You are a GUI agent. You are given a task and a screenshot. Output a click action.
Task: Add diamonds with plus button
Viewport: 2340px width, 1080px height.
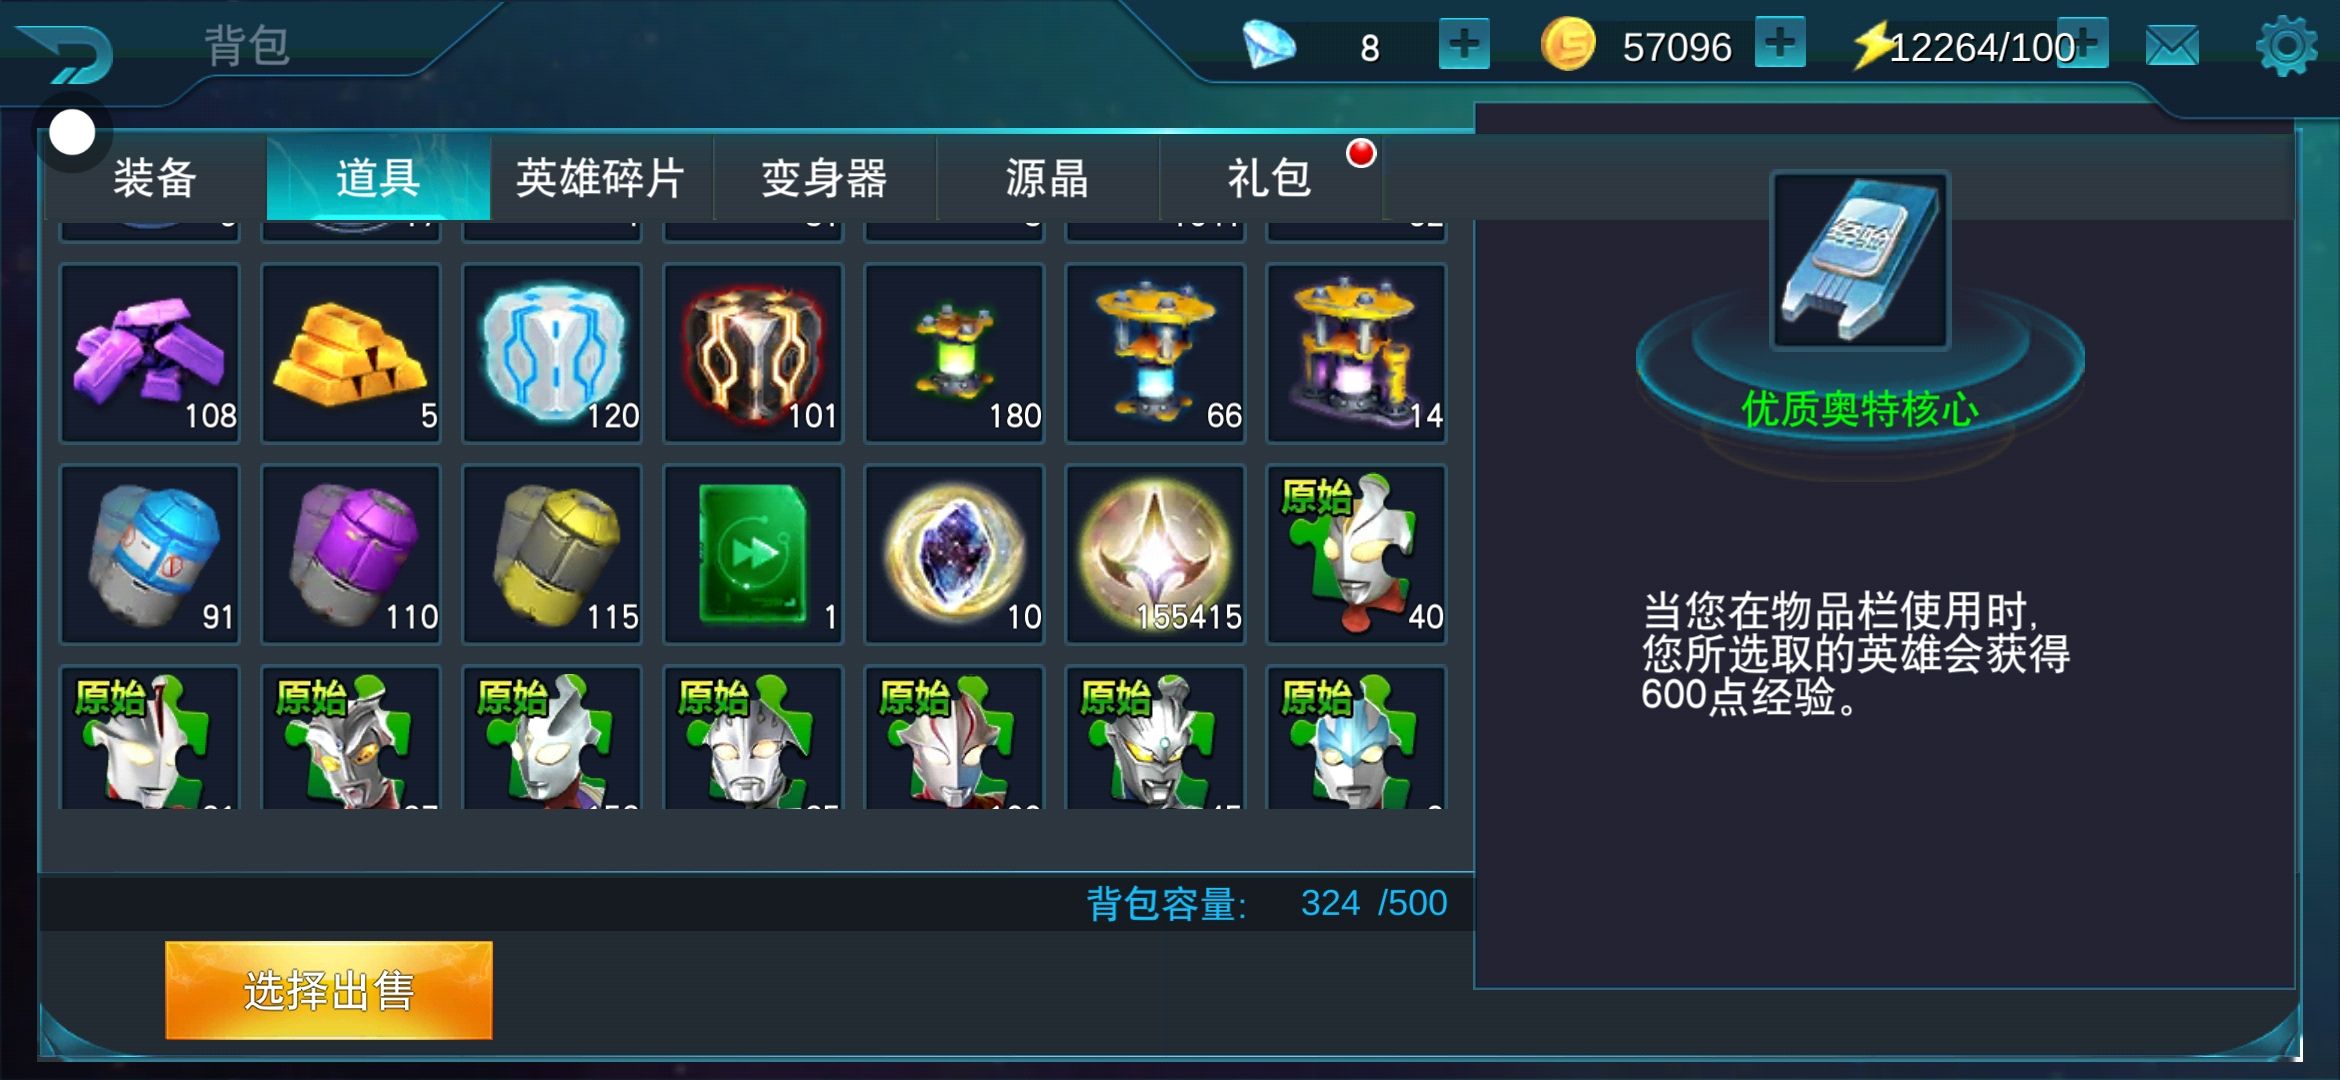point(1464,44)
